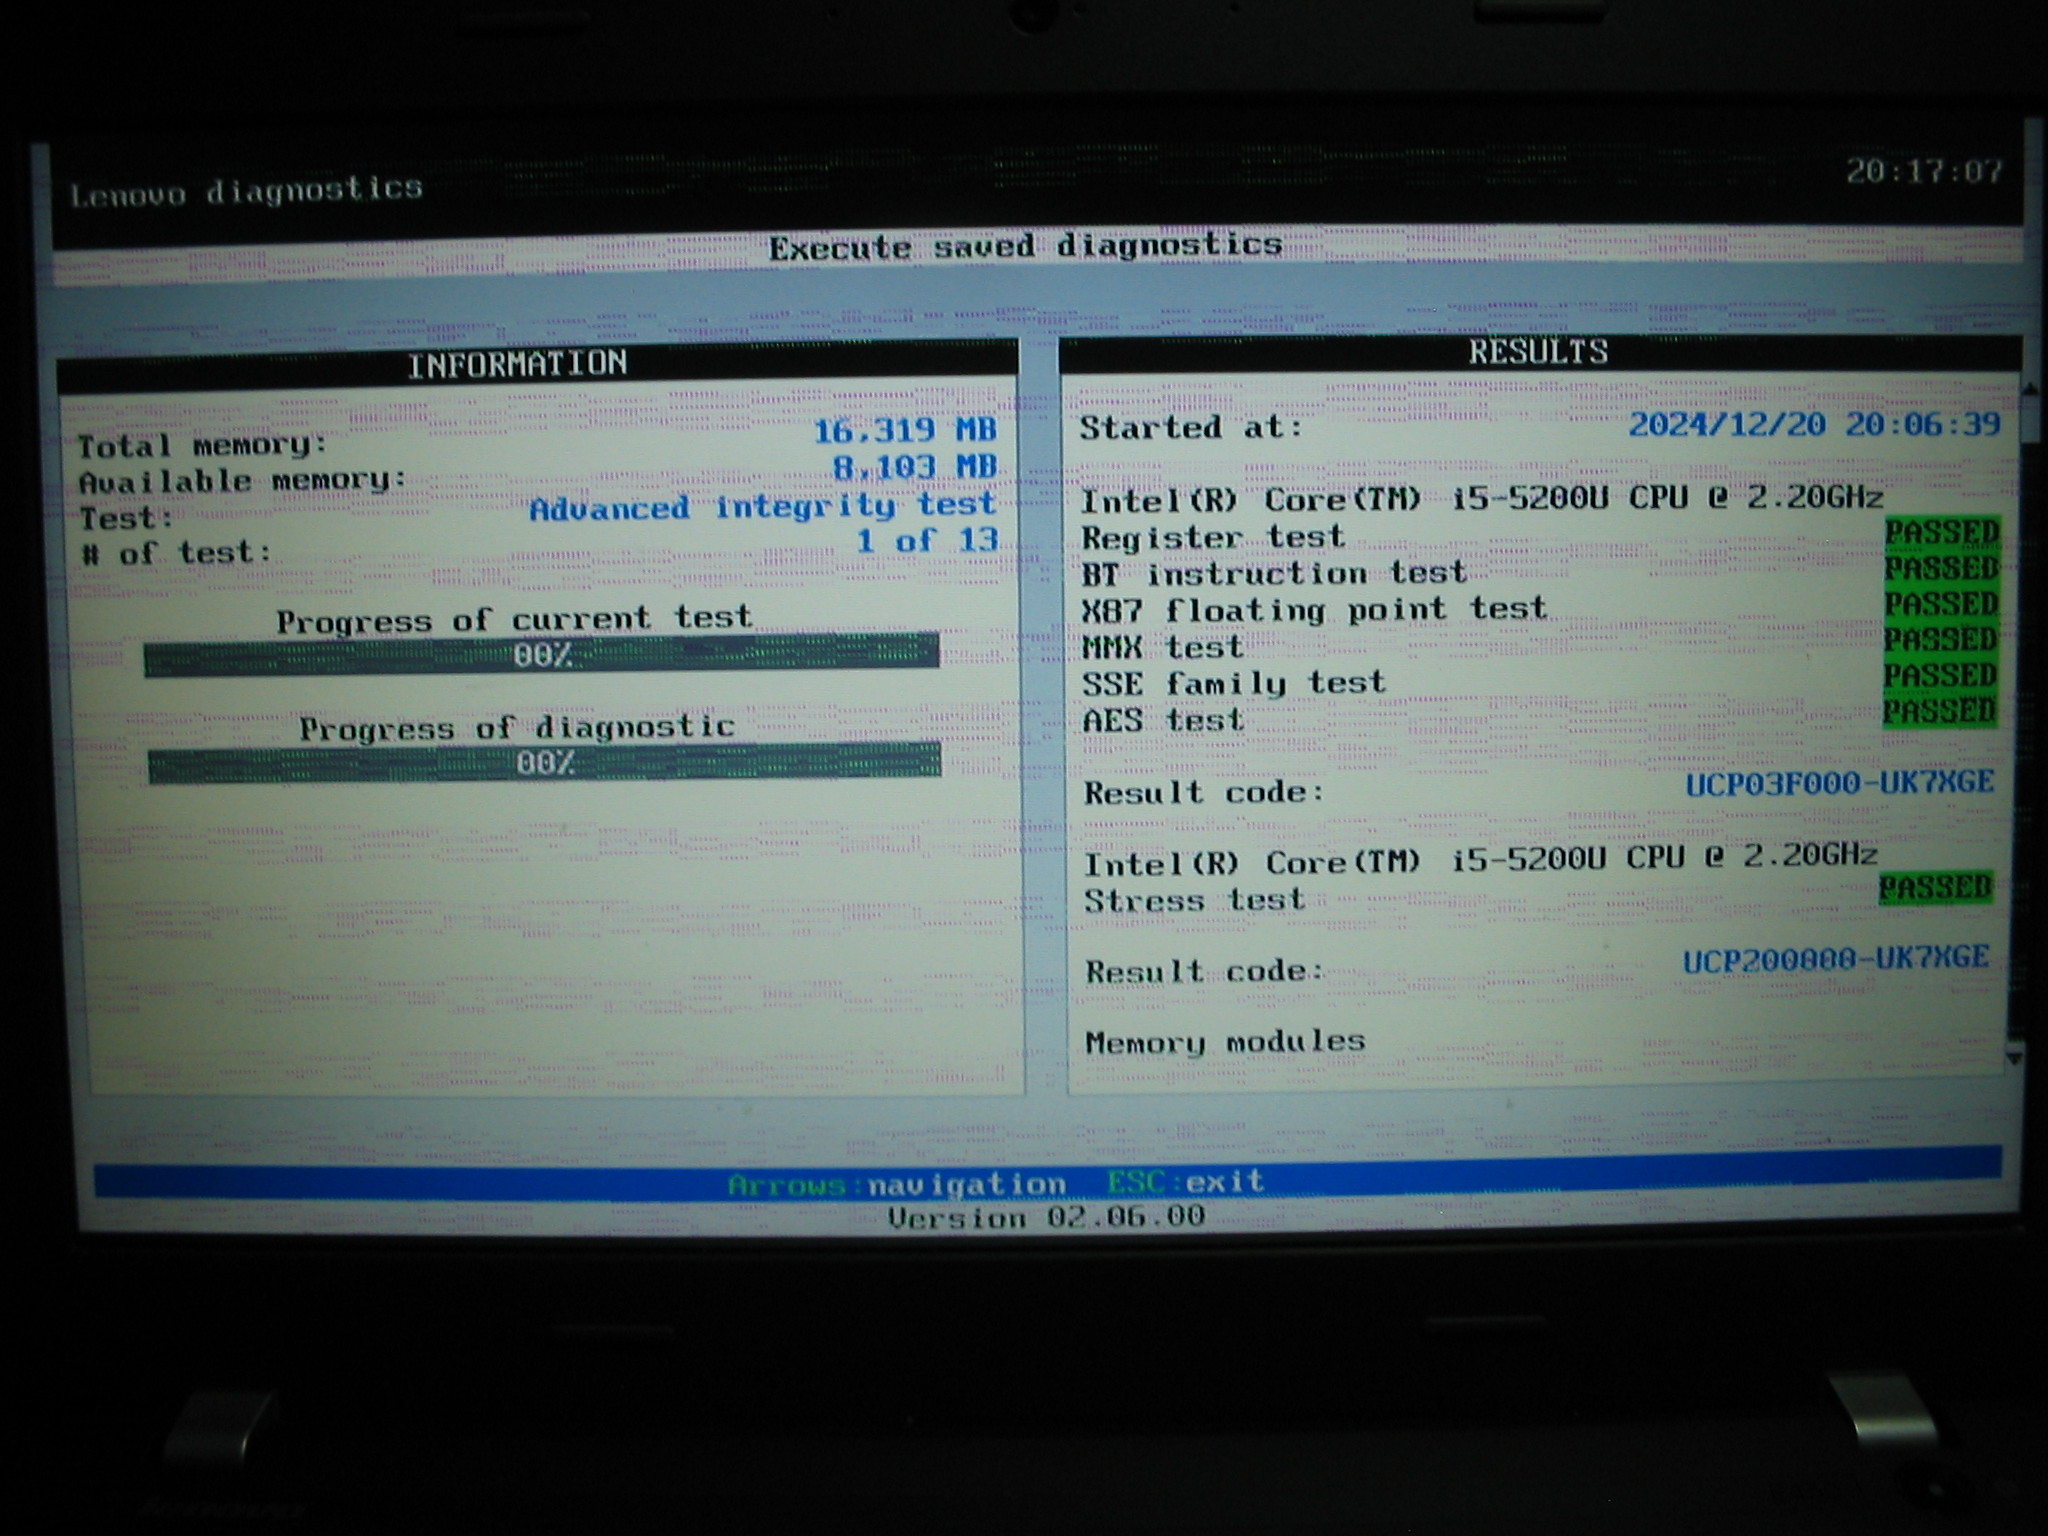Click the PASSED badge for Stress test
This screenshot has height=1536, width=2048.
pyautogui.click(x=1935, y=888)
